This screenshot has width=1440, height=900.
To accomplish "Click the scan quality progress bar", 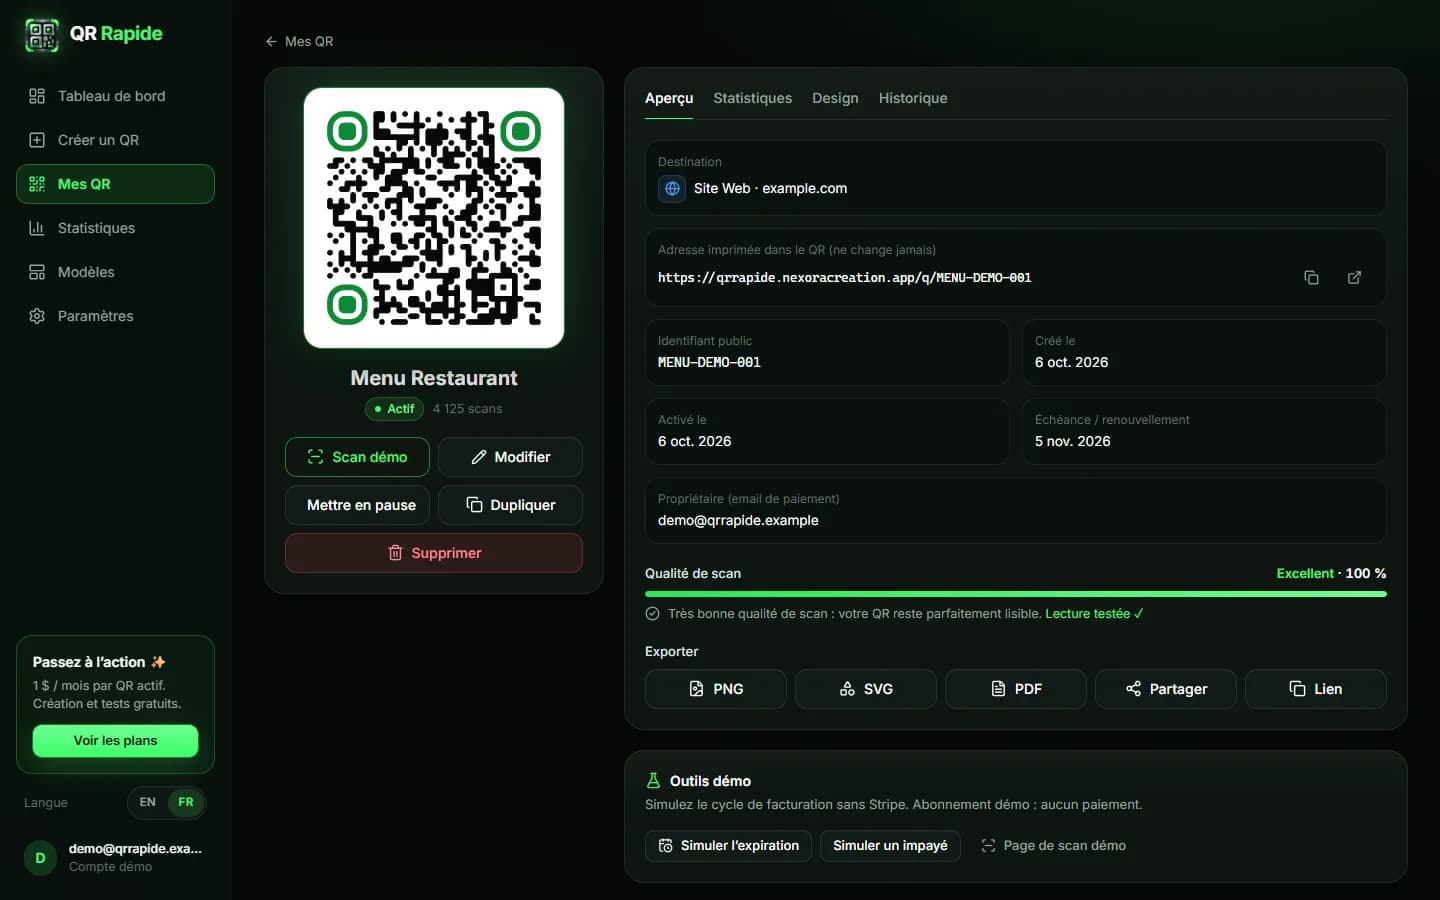I will tap(1016, 594).
